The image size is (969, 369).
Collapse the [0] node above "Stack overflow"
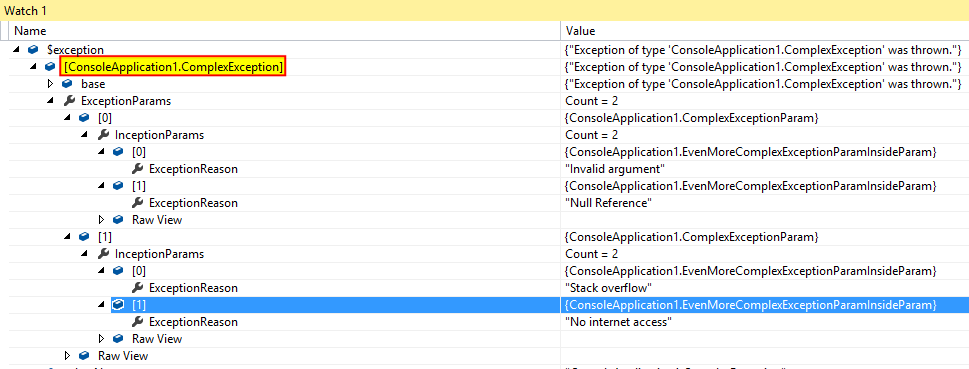(x=101, y=271)
